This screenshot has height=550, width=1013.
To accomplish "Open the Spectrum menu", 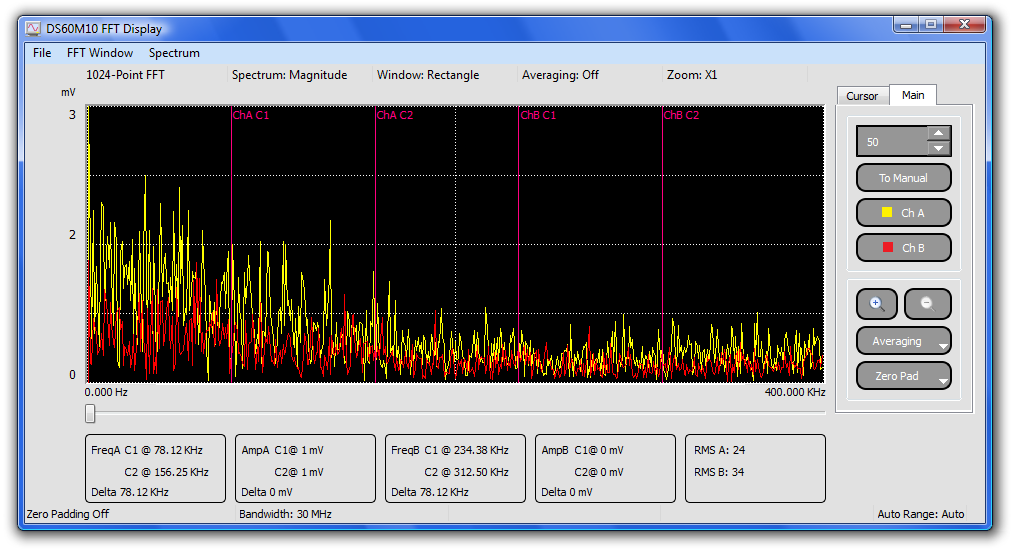I will coord(174,53).
